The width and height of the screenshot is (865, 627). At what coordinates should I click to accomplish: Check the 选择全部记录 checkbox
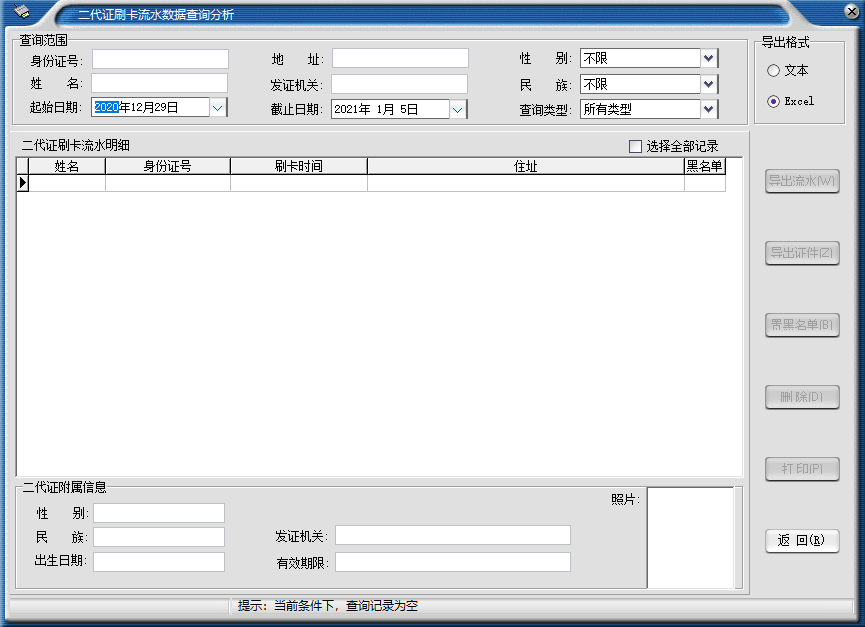[x=635, y=147]
